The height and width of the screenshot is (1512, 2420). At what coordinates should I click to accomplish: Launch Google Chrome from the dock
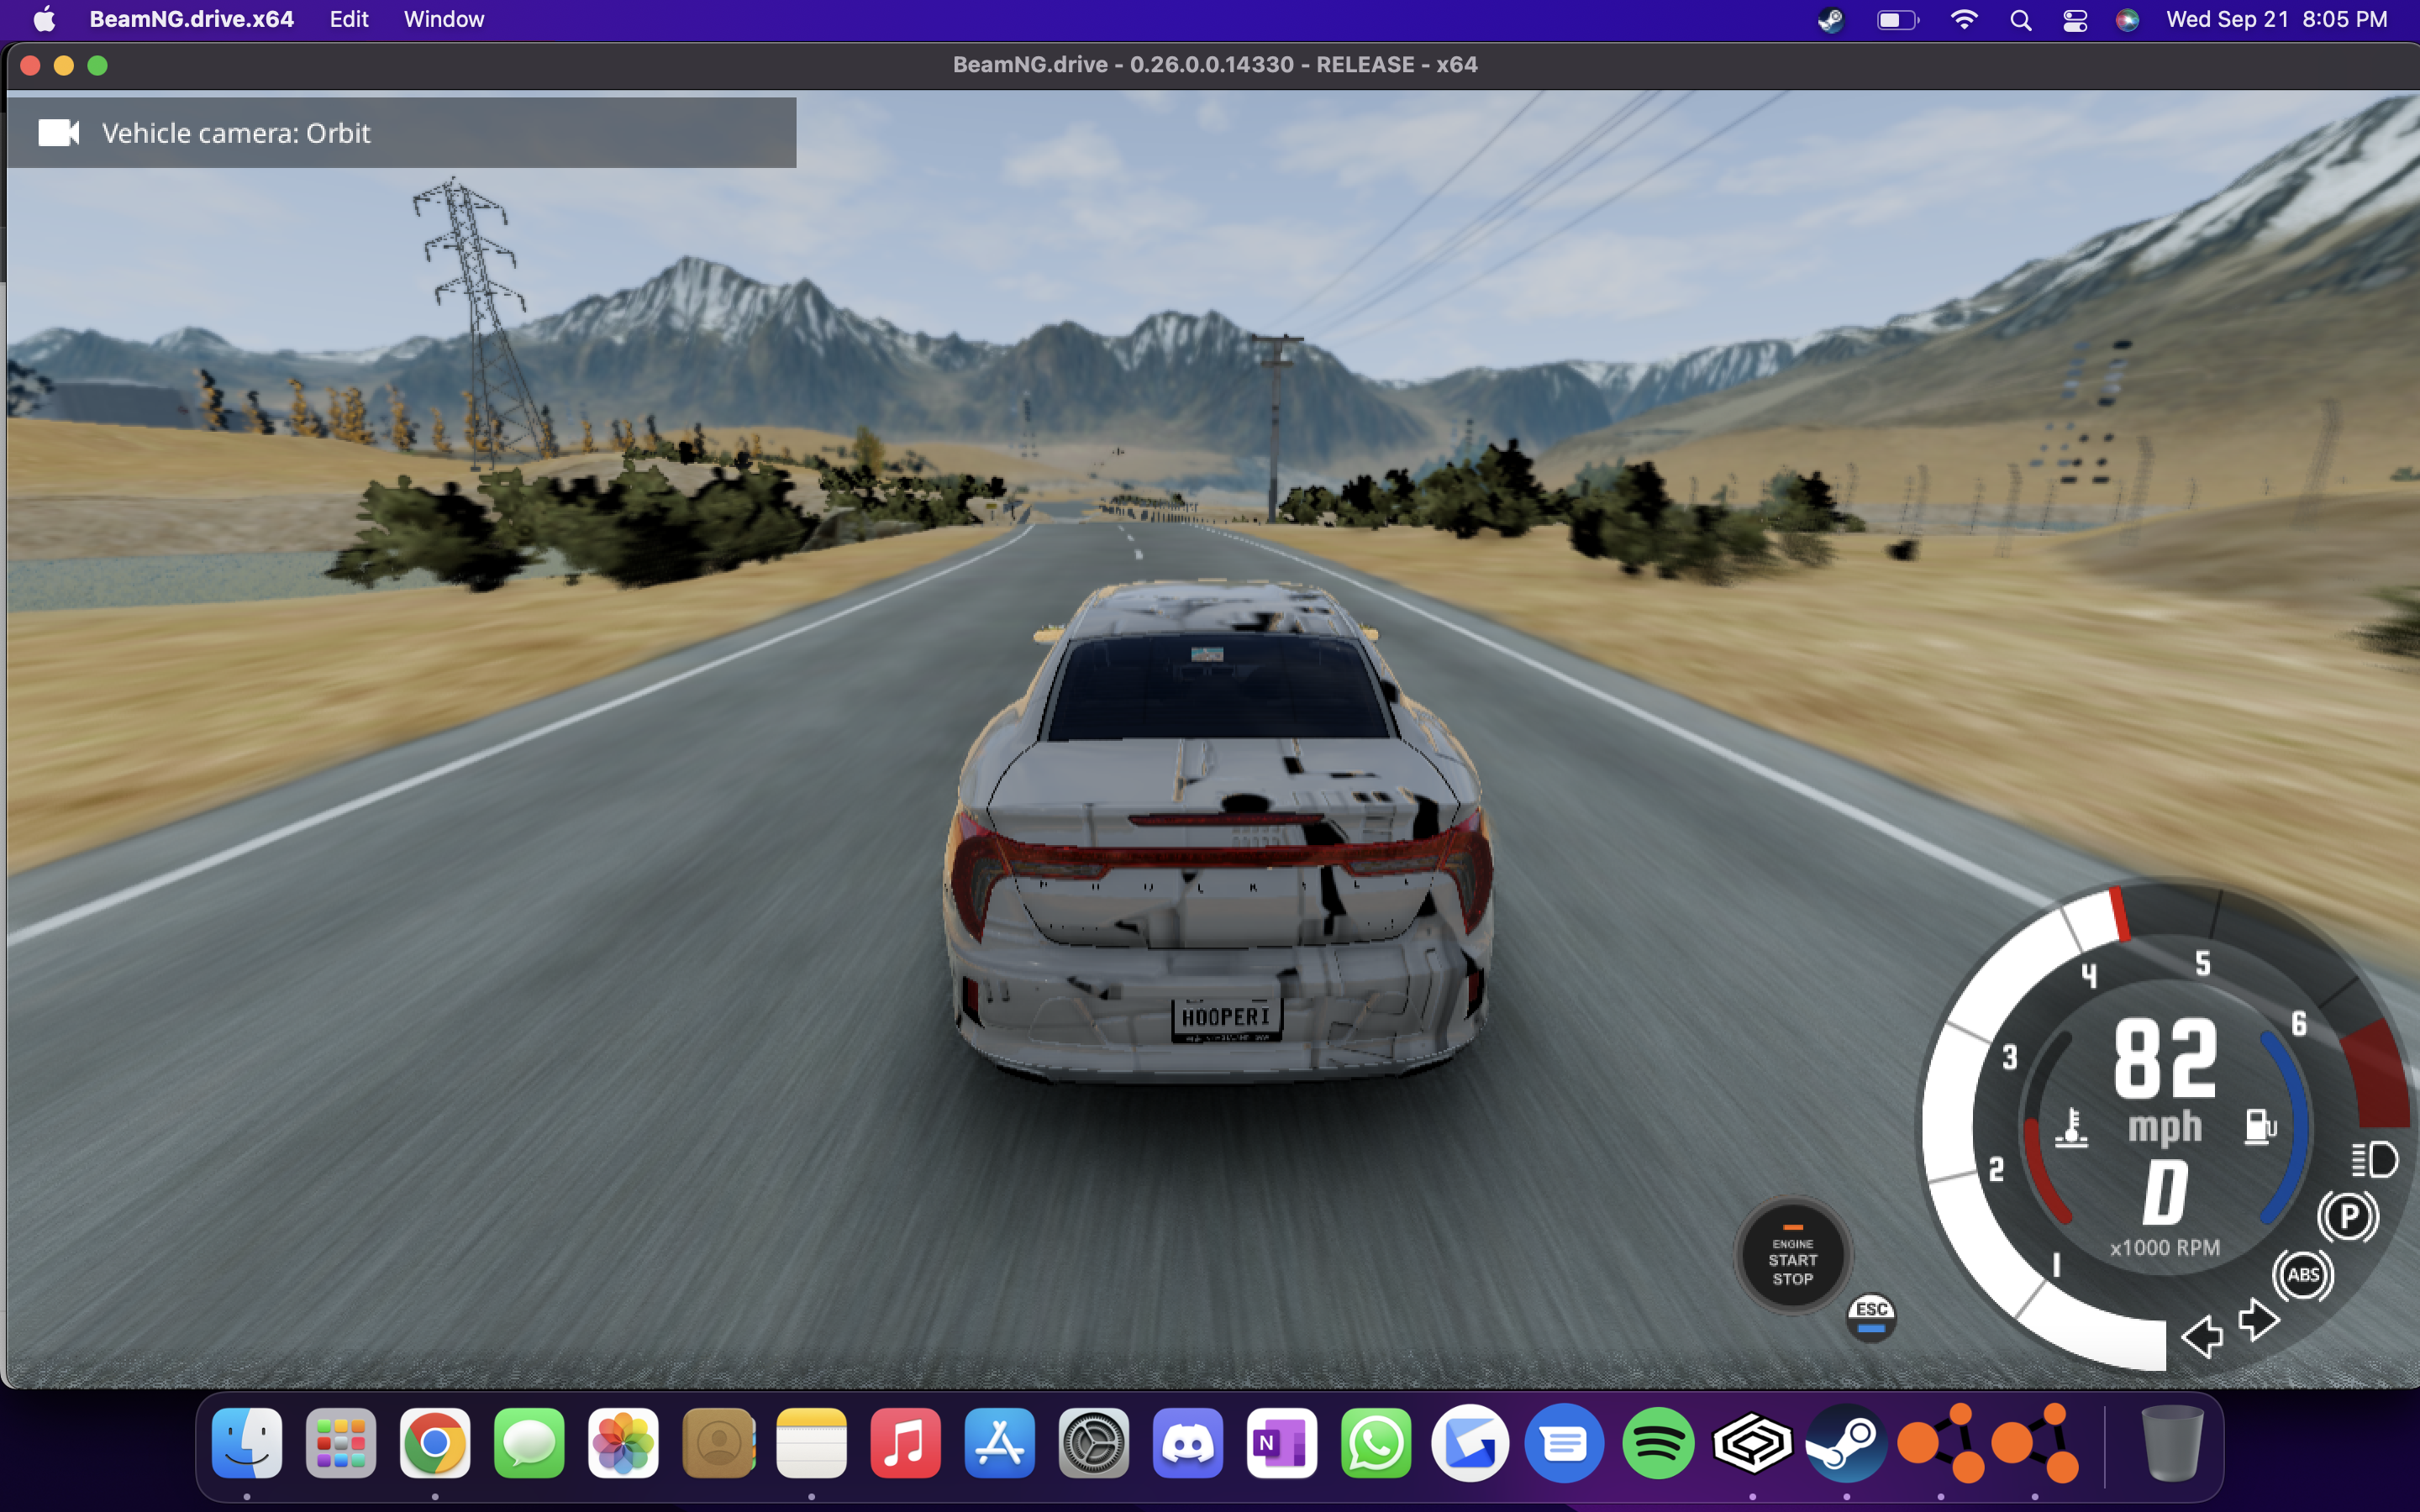point(435,1443)
